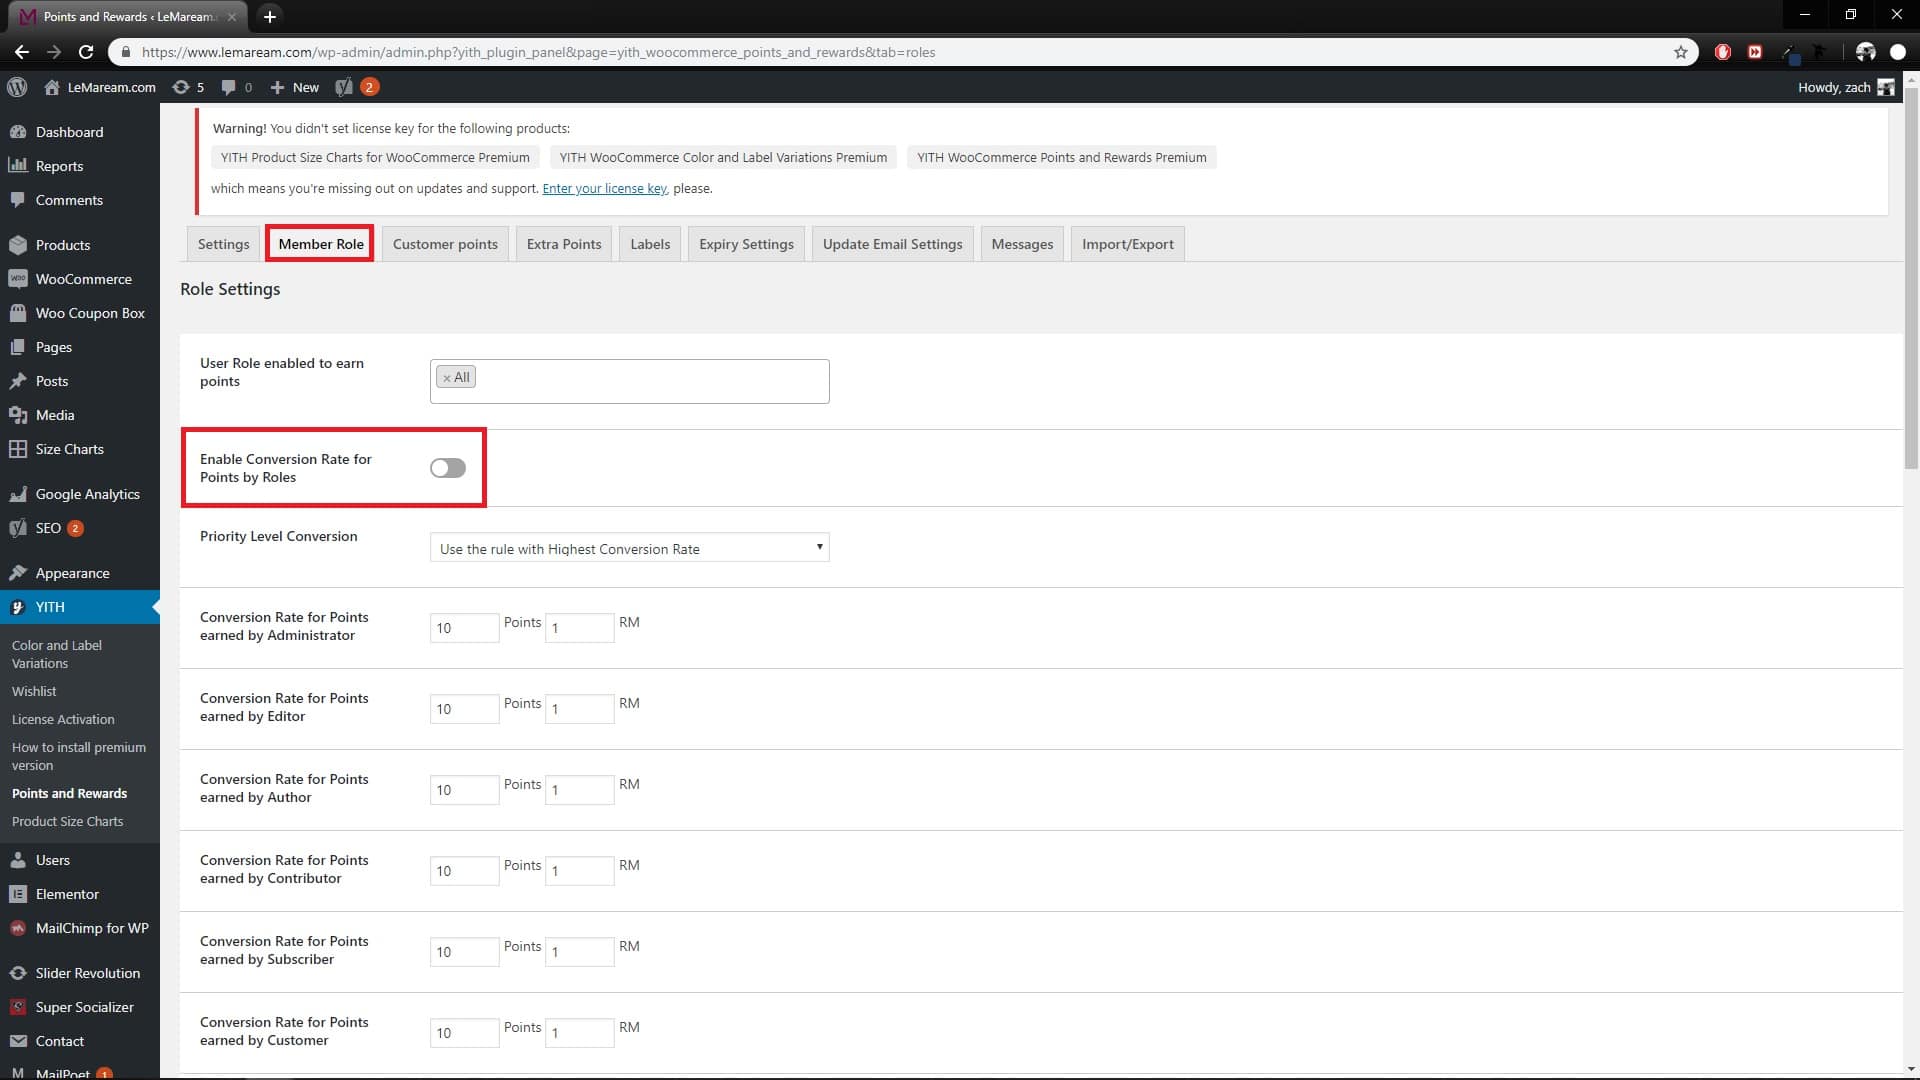Open Size Charts menu
The height and width of the screenshot is (1080, 1920).
point(69,449)
